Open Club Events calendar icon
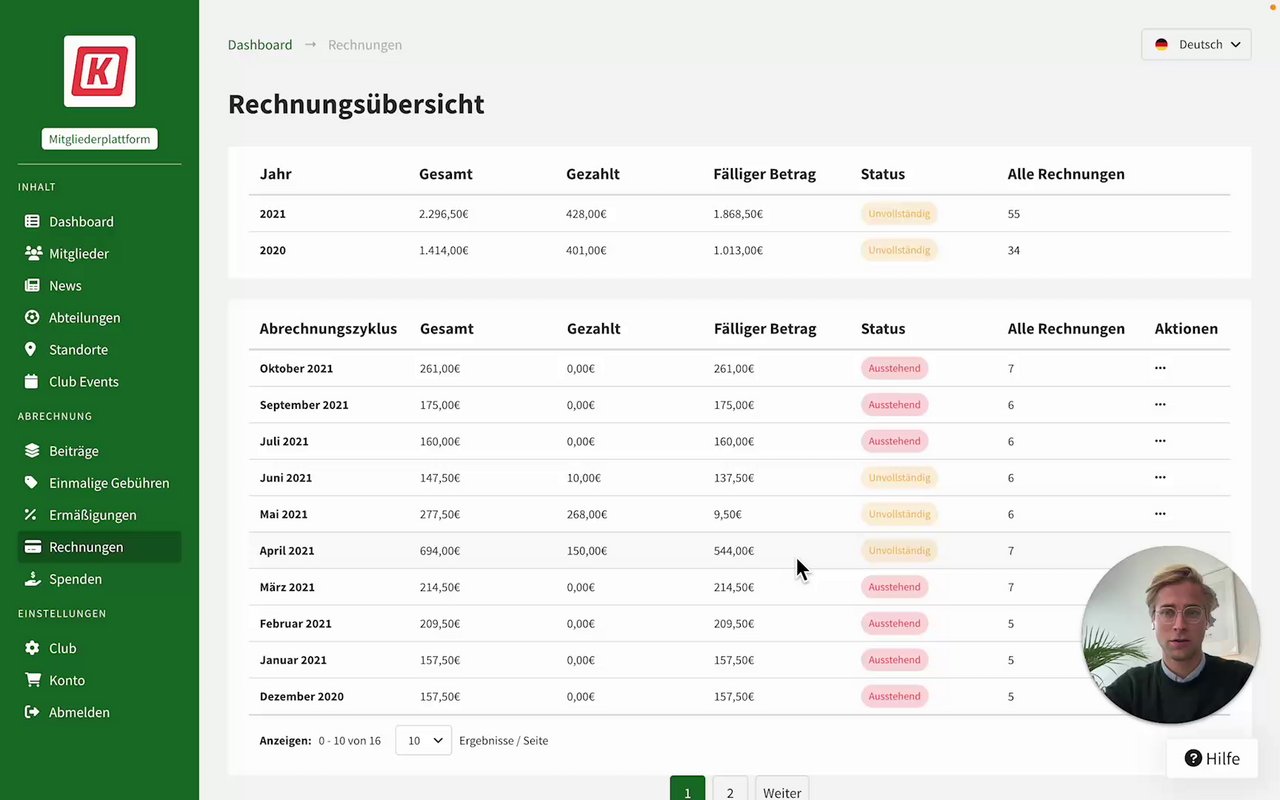This screenshot has width=1280, height=800. point(32,382)
